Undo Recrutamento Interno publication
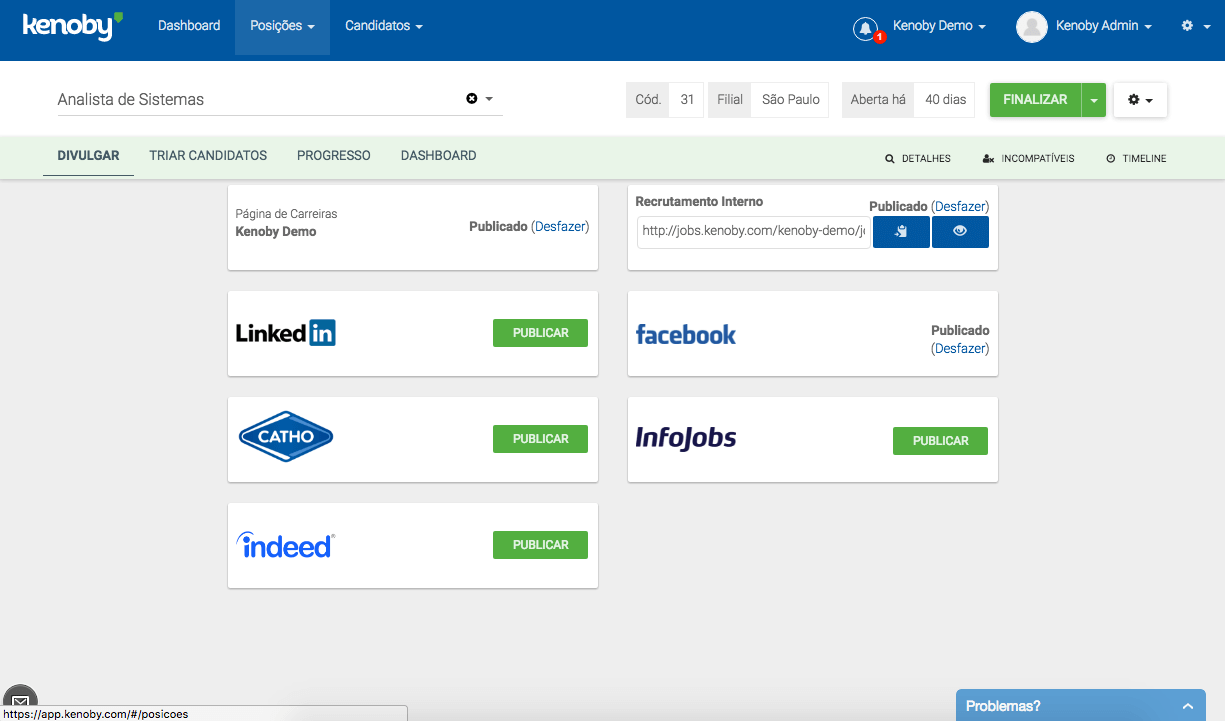Image resolution: width=1225 pixels, height=721 pixels. [x=960, y=206]
